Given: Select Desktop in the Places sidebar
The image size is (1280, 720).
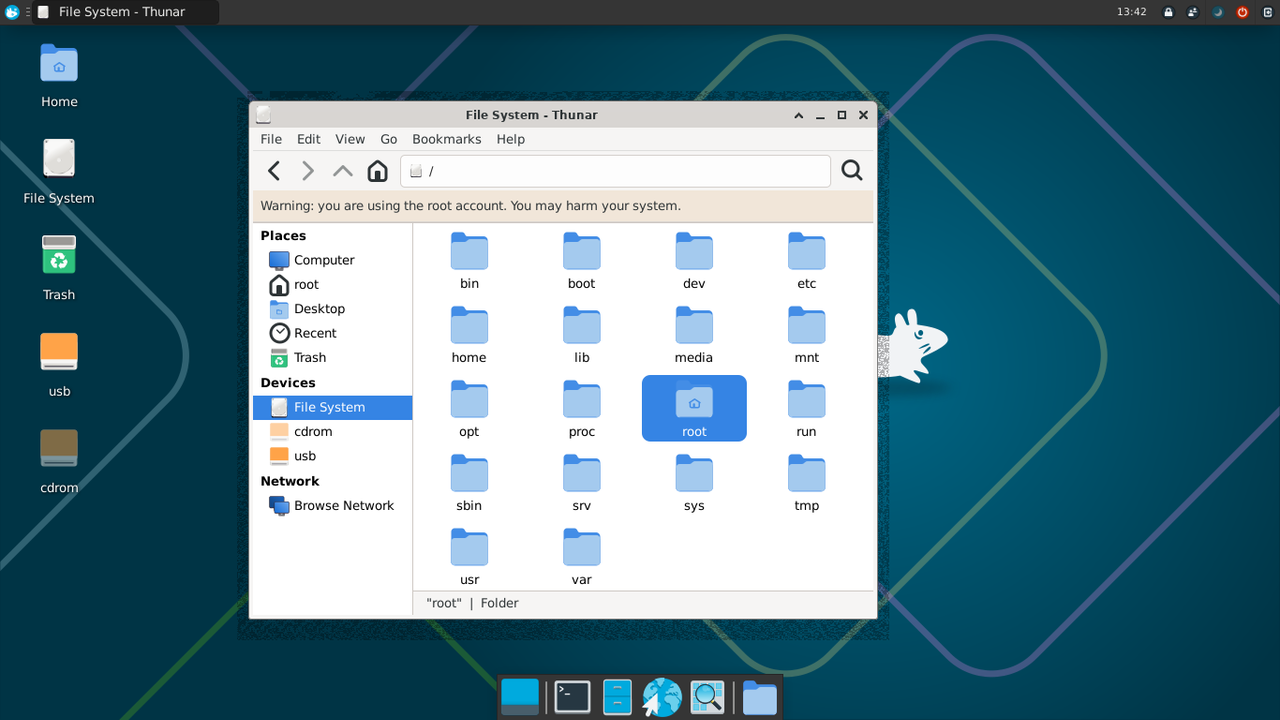Looking at the screenshot, I should pyautogui.click(x=332, y=309).
